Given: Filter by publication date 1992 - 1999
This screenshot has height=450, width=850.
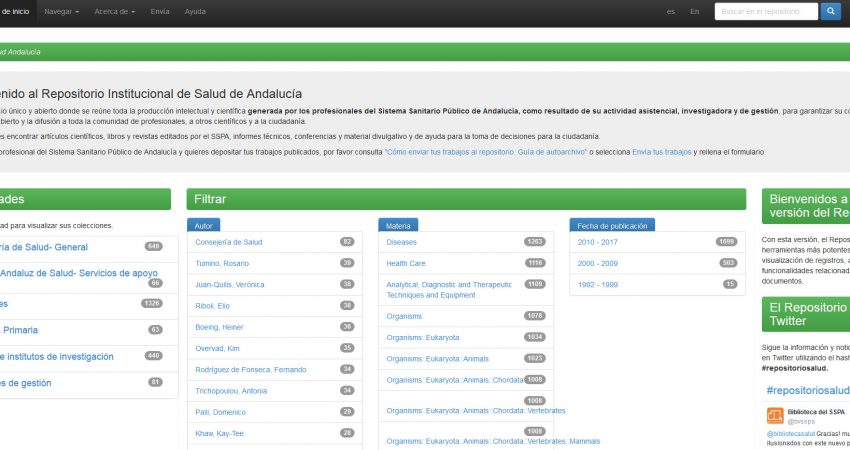Looking at the screenshot, I should tap(597, 285).
